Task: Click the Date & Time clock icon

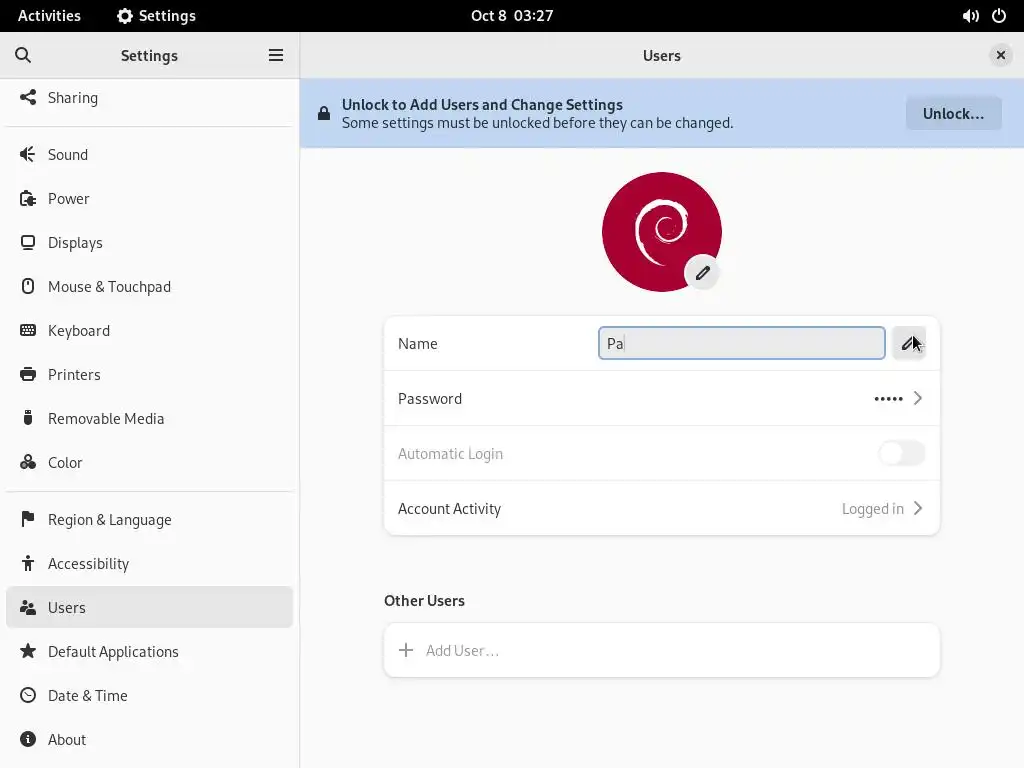Action: 27,695
